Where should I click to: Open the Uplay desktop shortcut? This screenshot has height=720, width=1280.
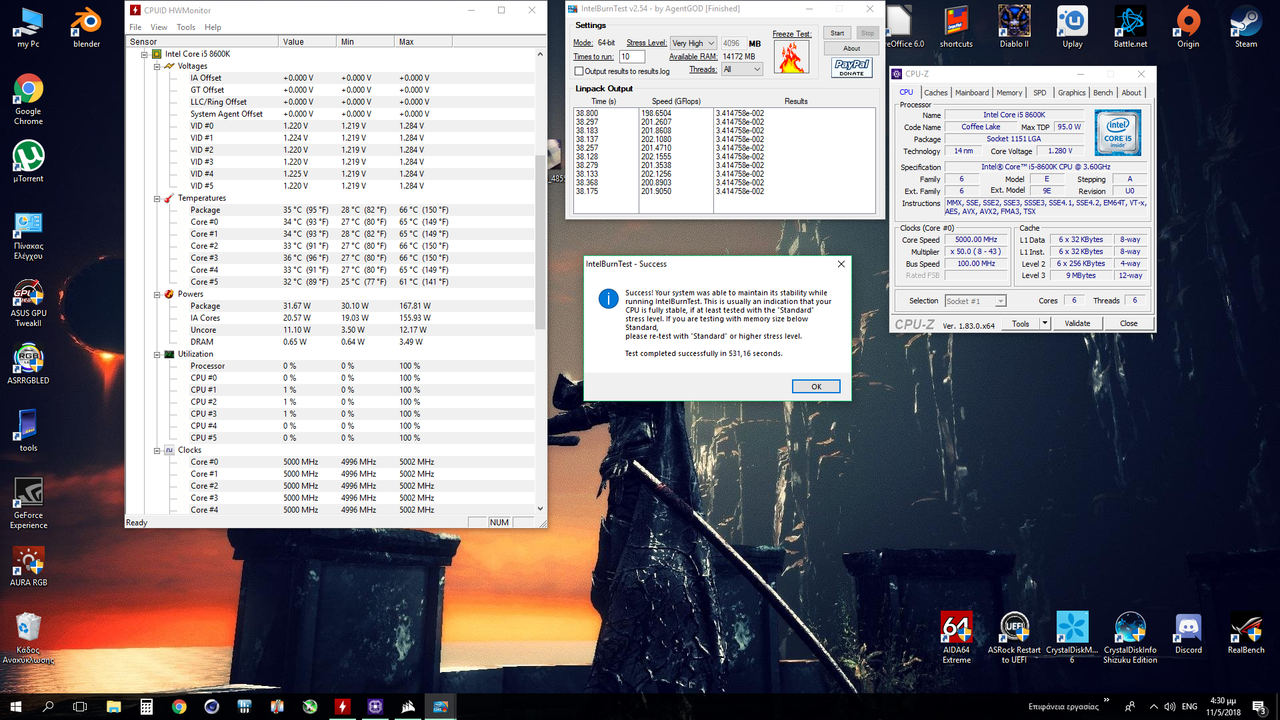1072,25
